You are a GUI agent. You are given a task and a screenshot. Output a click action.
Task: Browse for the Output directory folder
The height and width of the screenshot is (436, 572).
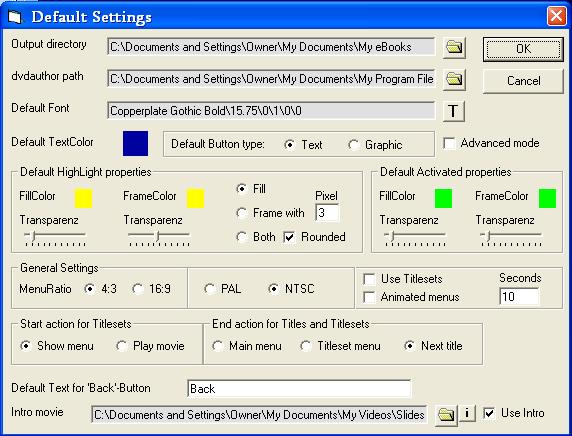454,47
